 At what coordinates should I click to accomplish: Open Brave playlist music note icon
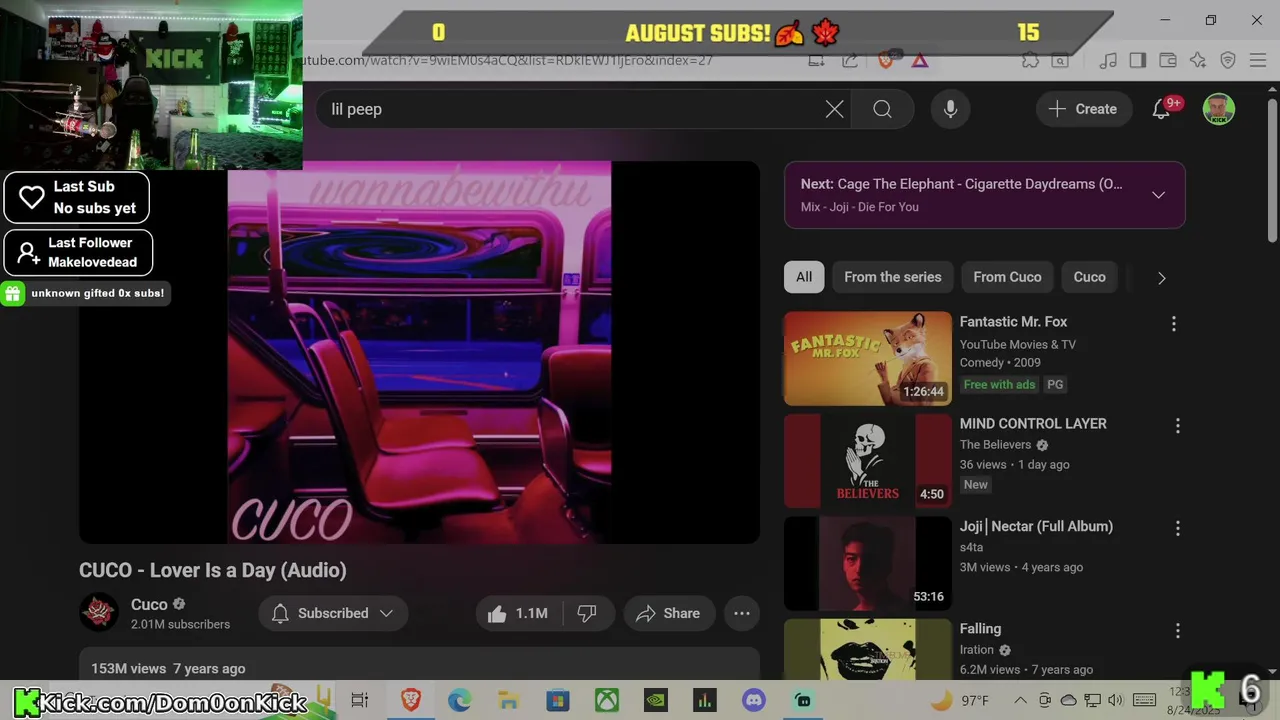1108,60
